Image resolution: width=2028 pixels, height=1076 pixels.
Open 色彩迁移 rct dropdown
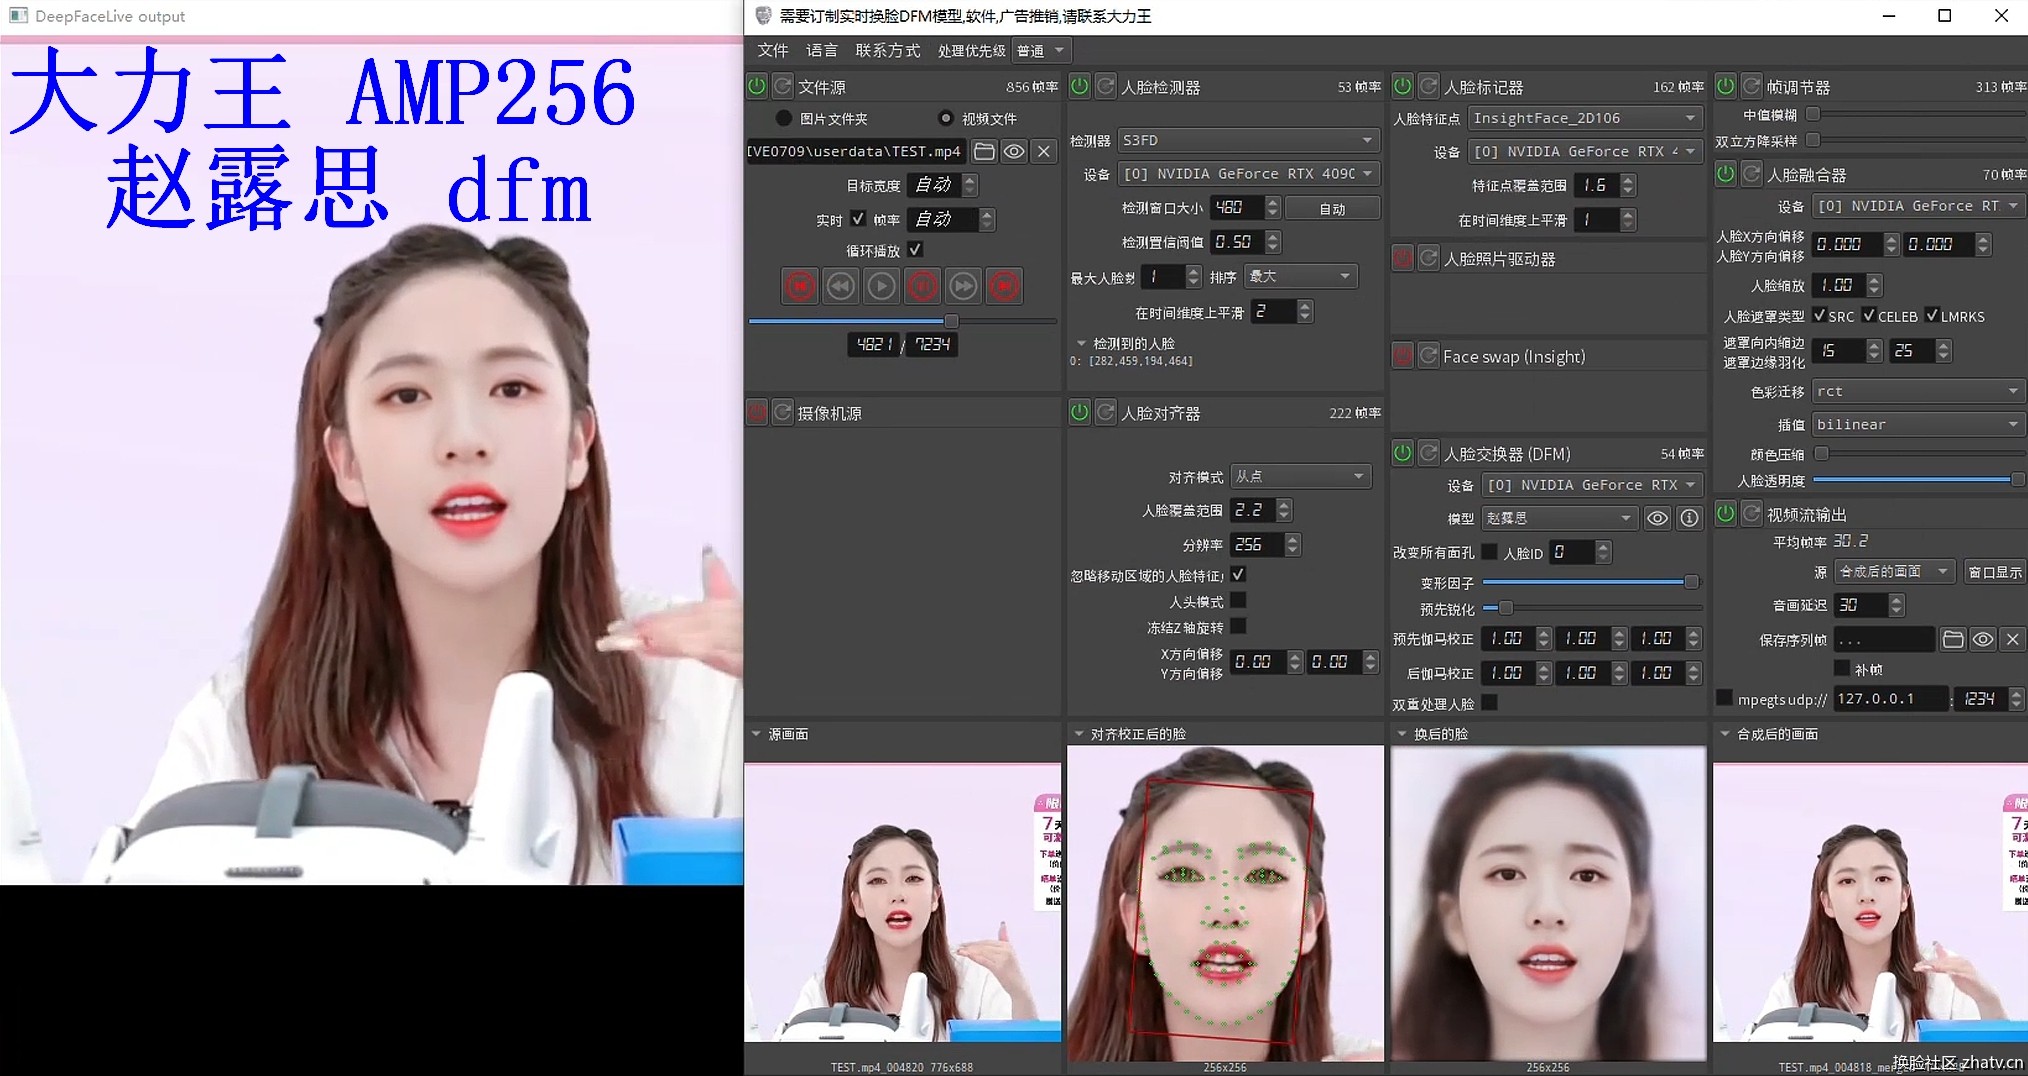(1918, 391)
